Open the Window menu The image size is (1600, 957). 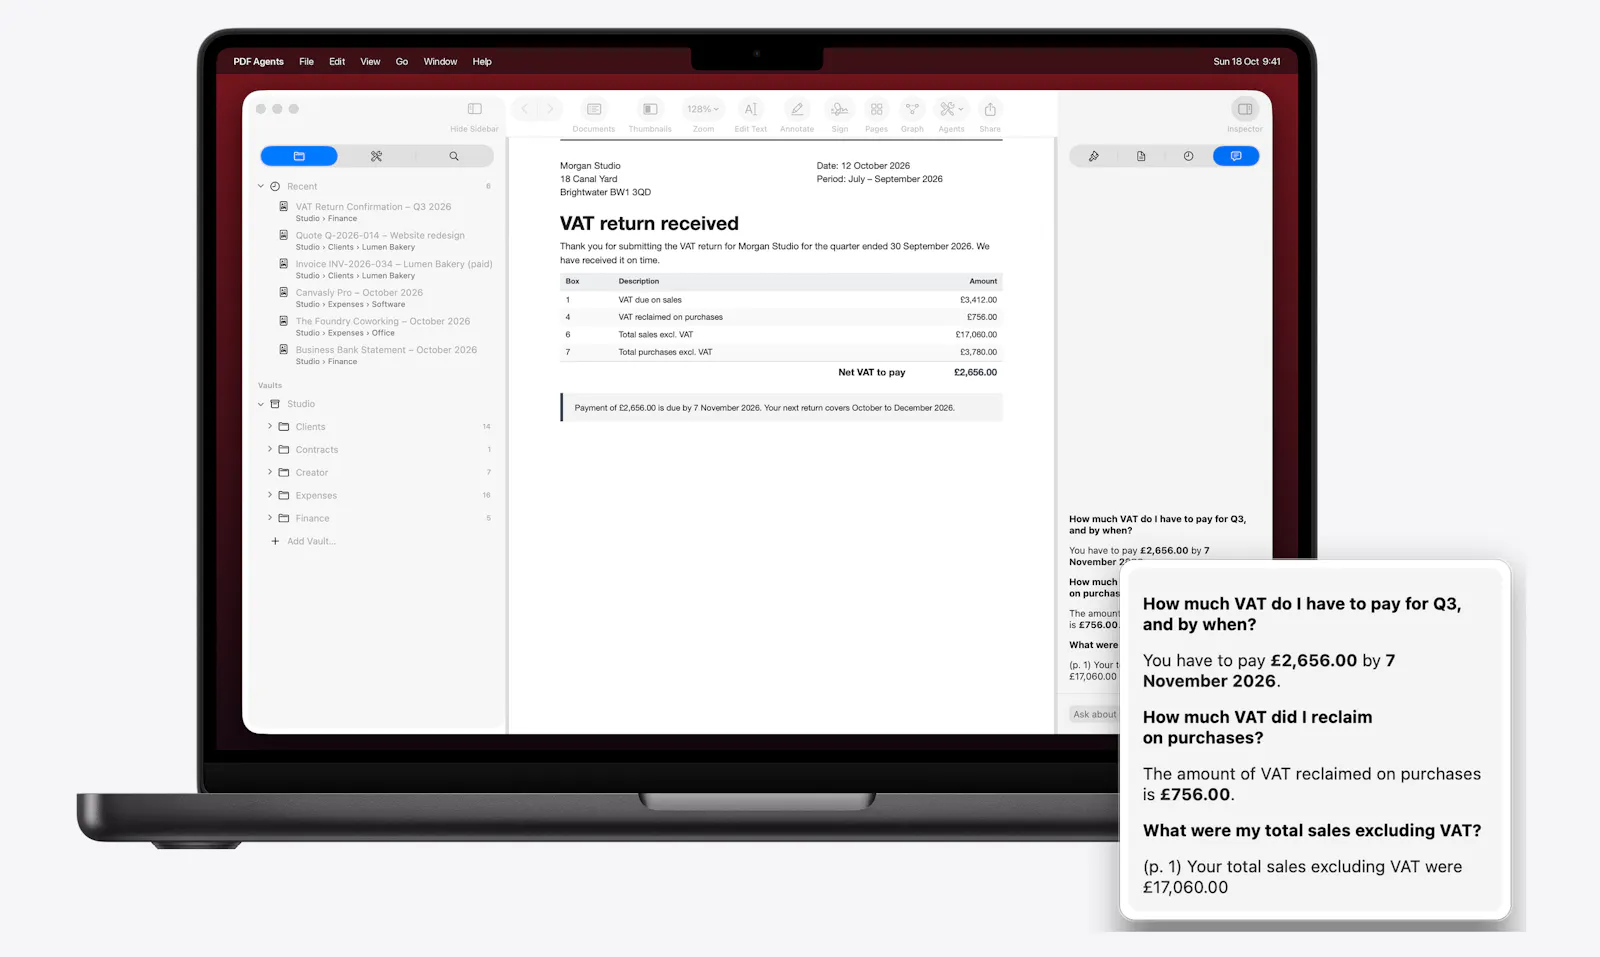[440, 62]
